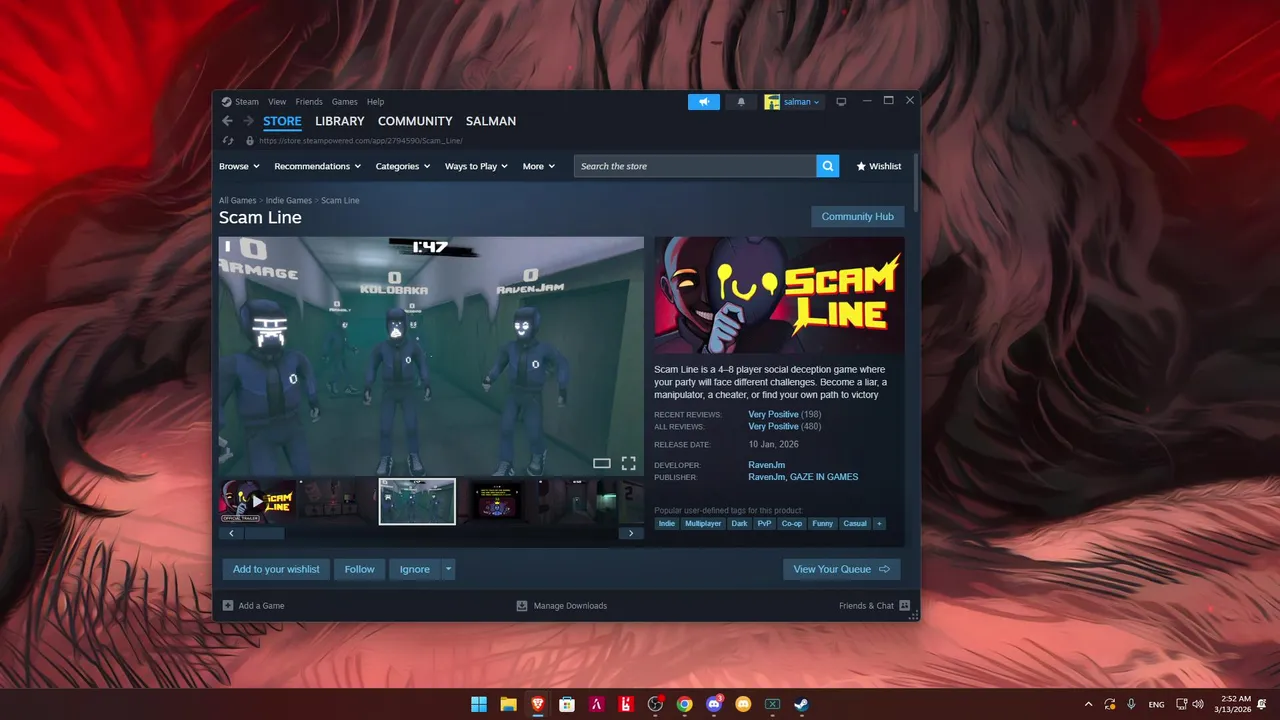Click the Ignore button

[x=415, y=569]
